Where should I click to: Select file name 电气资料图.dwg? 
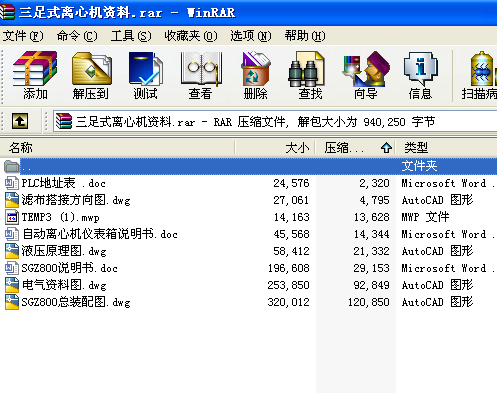pyautogui.click(x=64, y=285)
